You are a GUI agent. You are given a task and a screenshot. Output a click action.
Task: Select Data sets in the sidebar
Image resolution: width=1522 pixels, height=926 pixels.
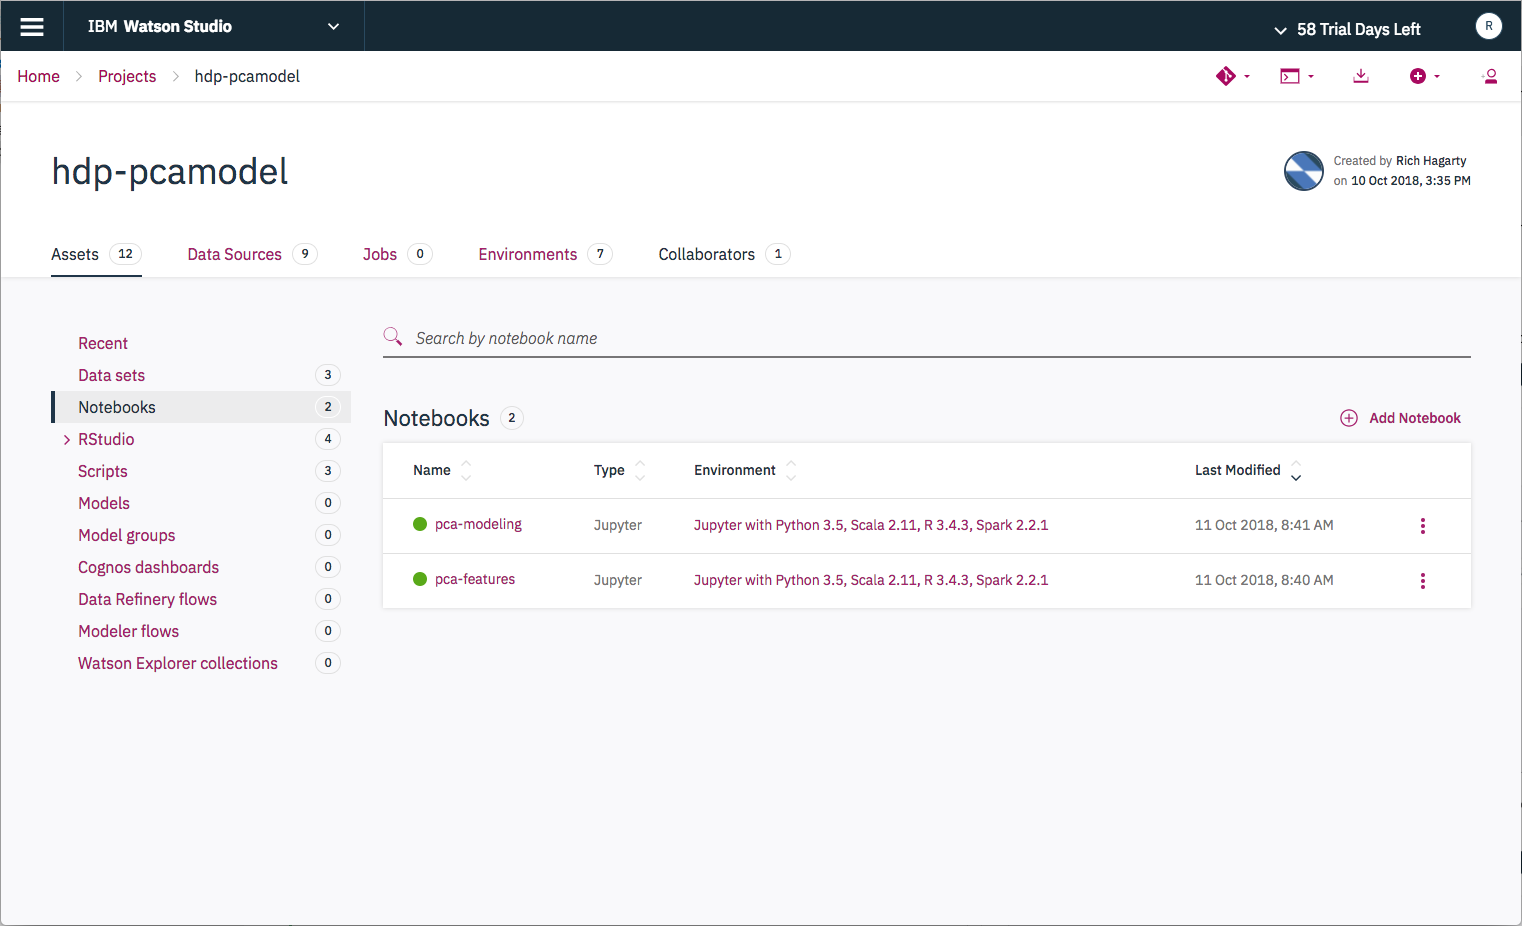112,375
